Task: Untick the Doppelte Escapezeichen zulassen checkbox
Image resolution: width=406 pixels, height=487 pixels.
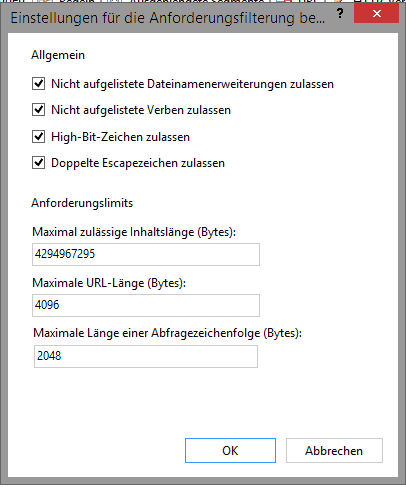Action: [x=39, y=163]
